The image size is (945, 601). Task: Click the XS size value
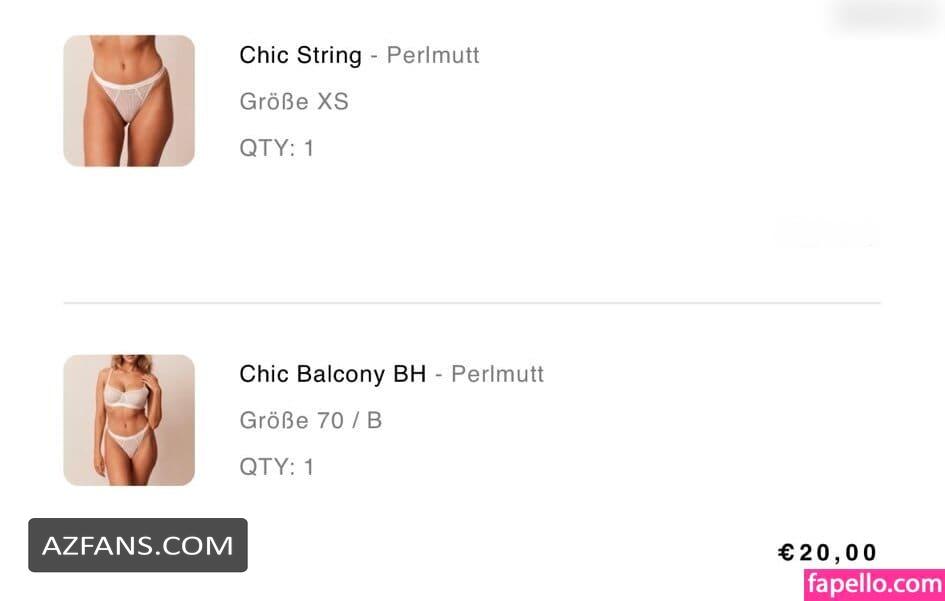click(x=333, y=101)
